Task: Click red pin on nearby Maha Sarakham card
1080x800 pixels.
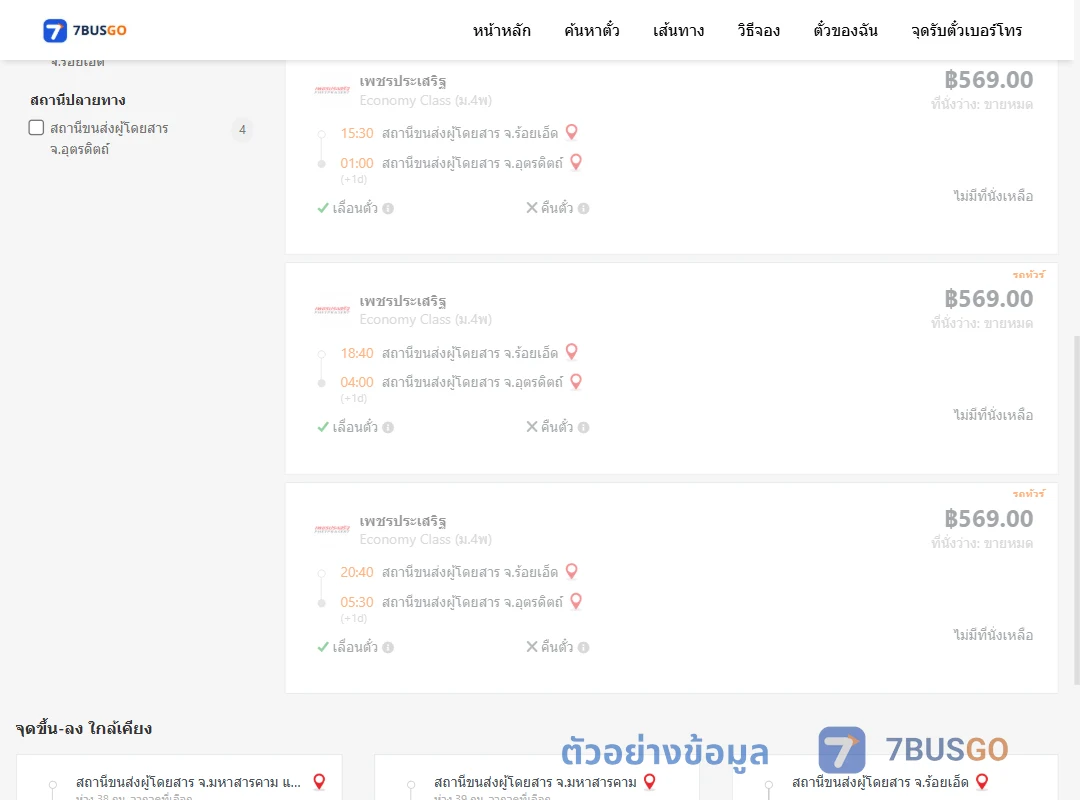Action: click(650, 781)
